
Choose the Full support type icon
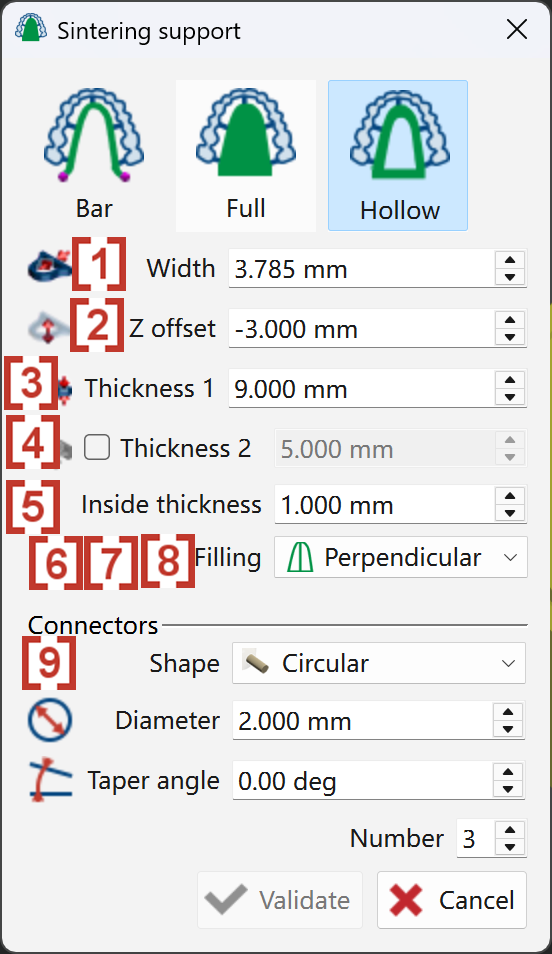[x=246, y=155]
